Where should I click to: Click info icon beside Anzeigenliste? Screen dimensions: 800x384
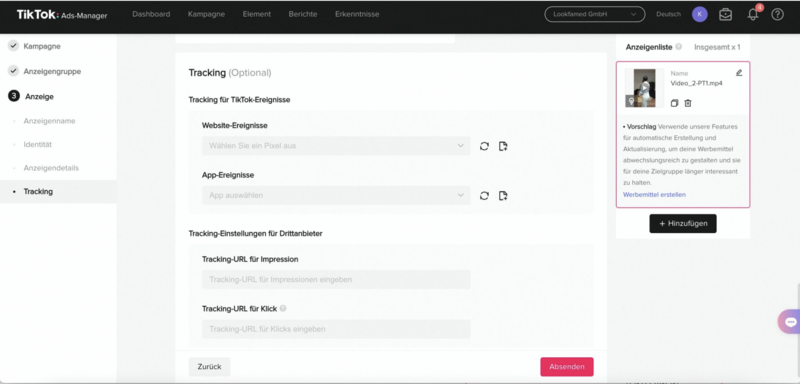679,47
